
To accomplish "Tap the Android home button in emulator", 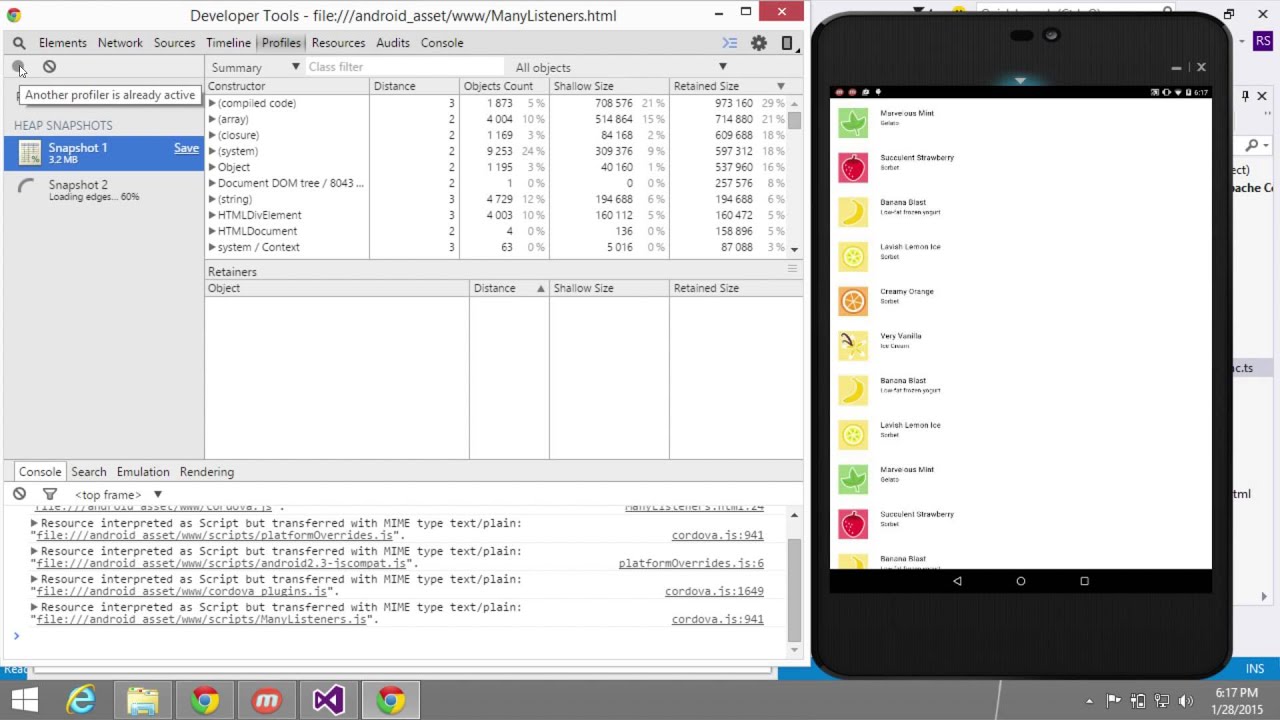I will pyautogui.click(x=1021, y=581).
